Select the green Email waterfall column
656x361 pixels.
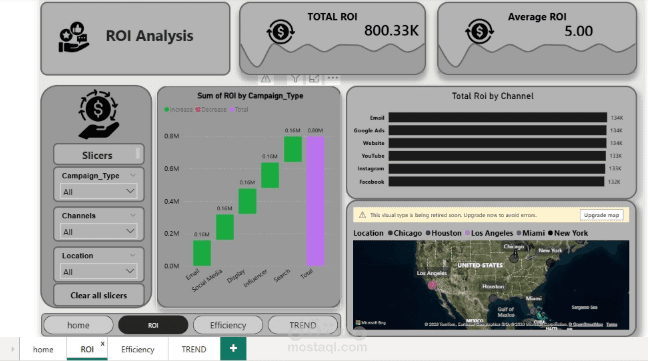click(x=202, y=253)
